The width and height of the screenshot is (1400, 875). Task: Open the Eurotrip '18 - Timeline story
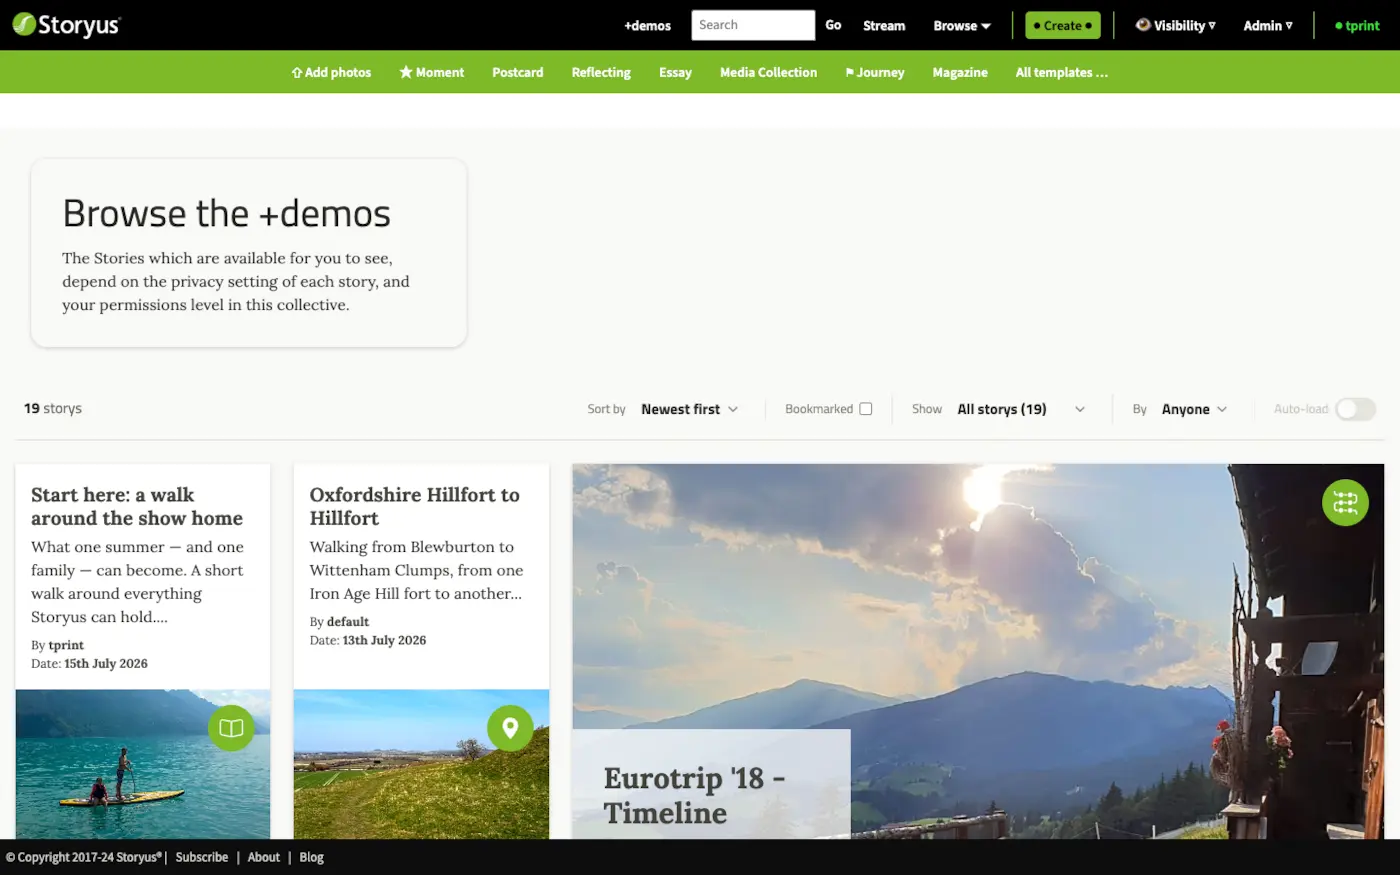point(694,795)
